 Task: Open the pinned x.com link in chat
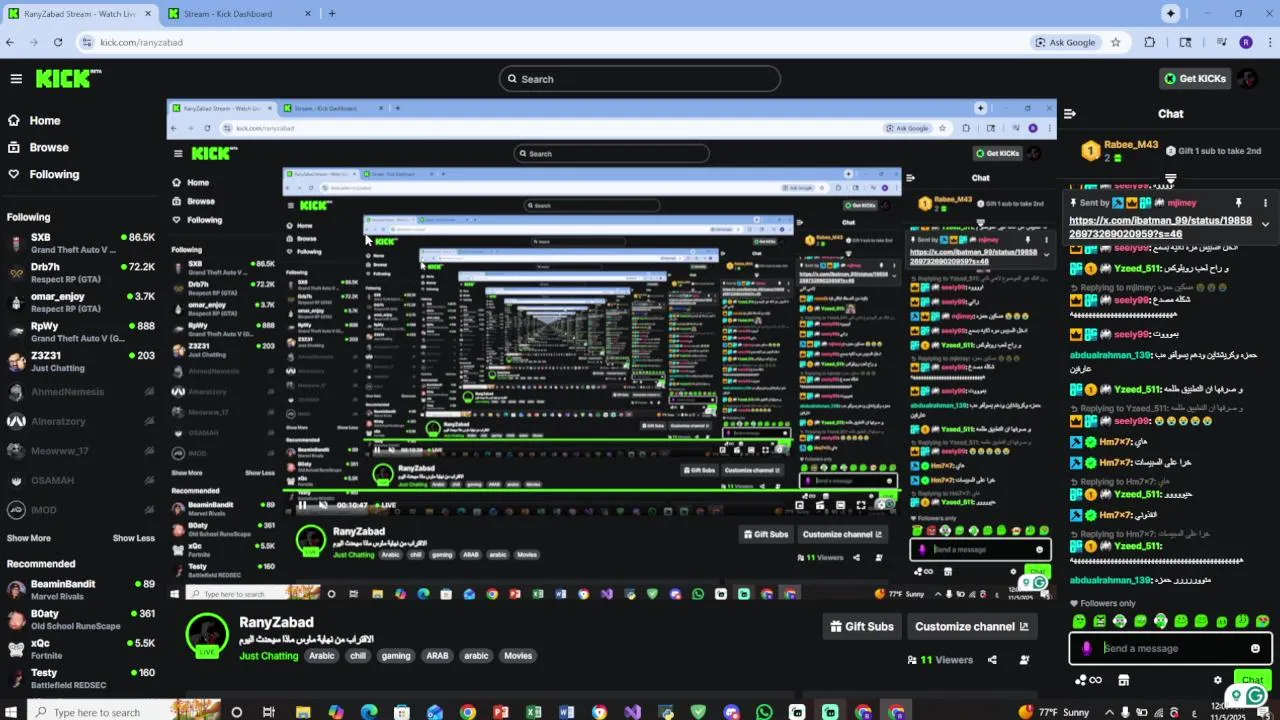1160,227
